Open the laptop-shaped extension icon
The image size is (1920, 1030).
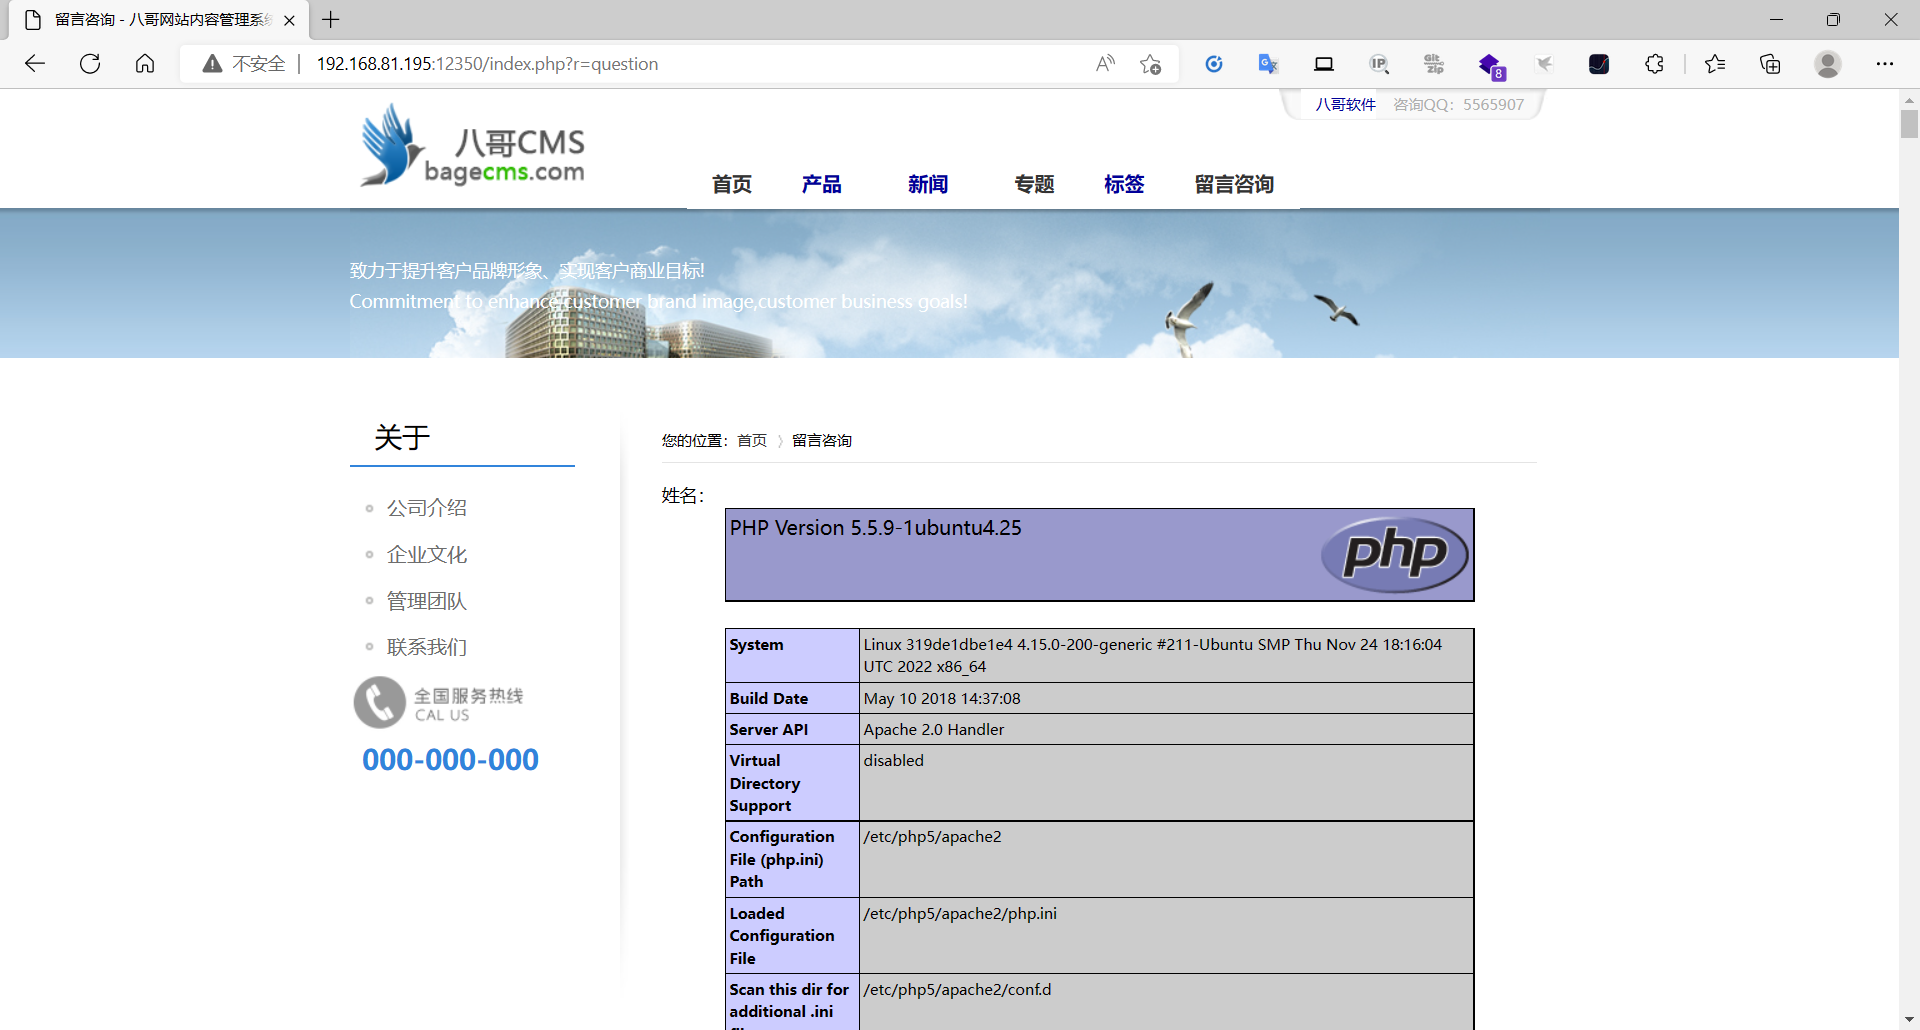pyautogui.click(x=1324, y=64)
